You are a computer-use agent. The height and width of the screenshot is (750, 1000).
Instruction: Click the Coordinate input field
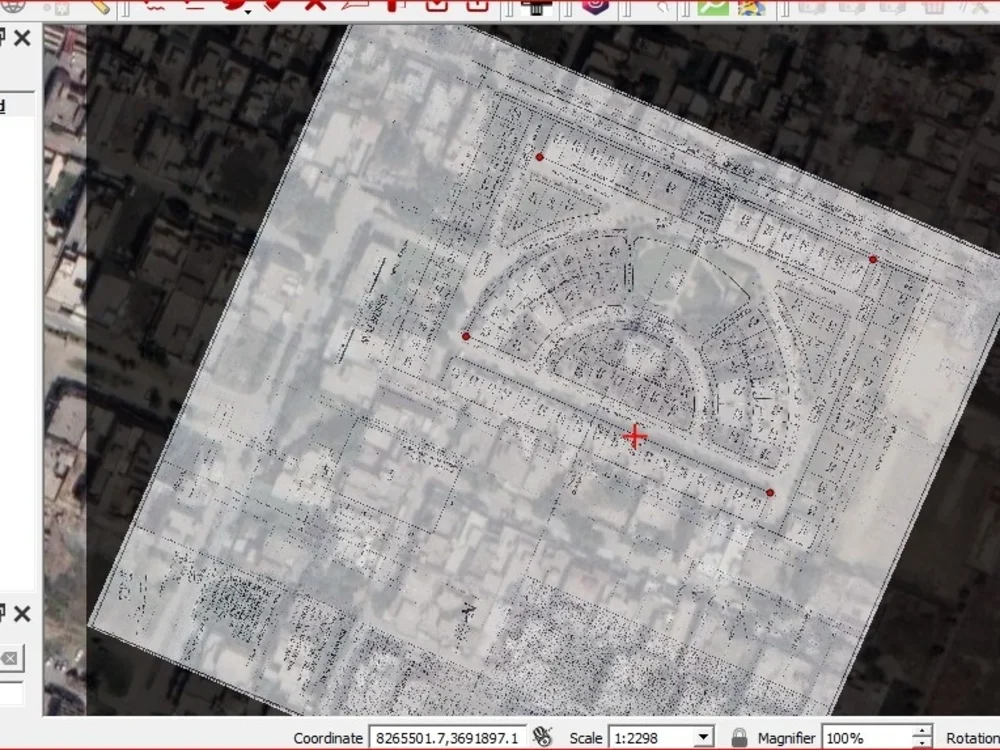click(448, 738)
